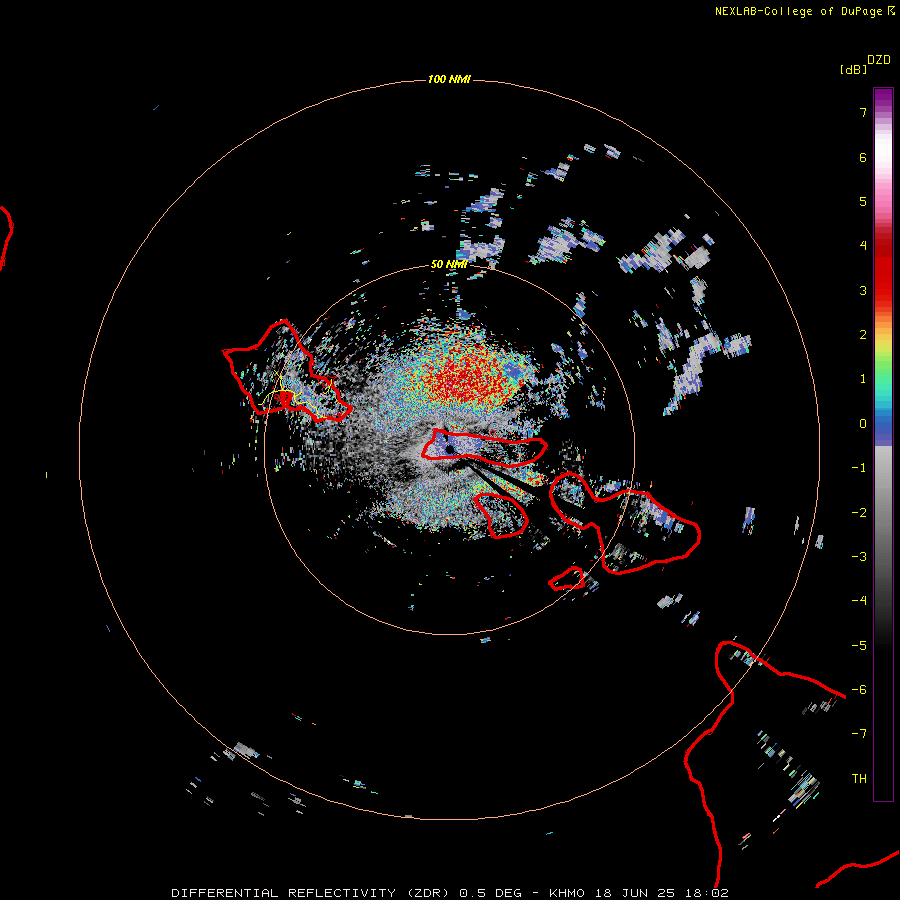Click the -2 dB tick label on the color bar

(859, 513)
